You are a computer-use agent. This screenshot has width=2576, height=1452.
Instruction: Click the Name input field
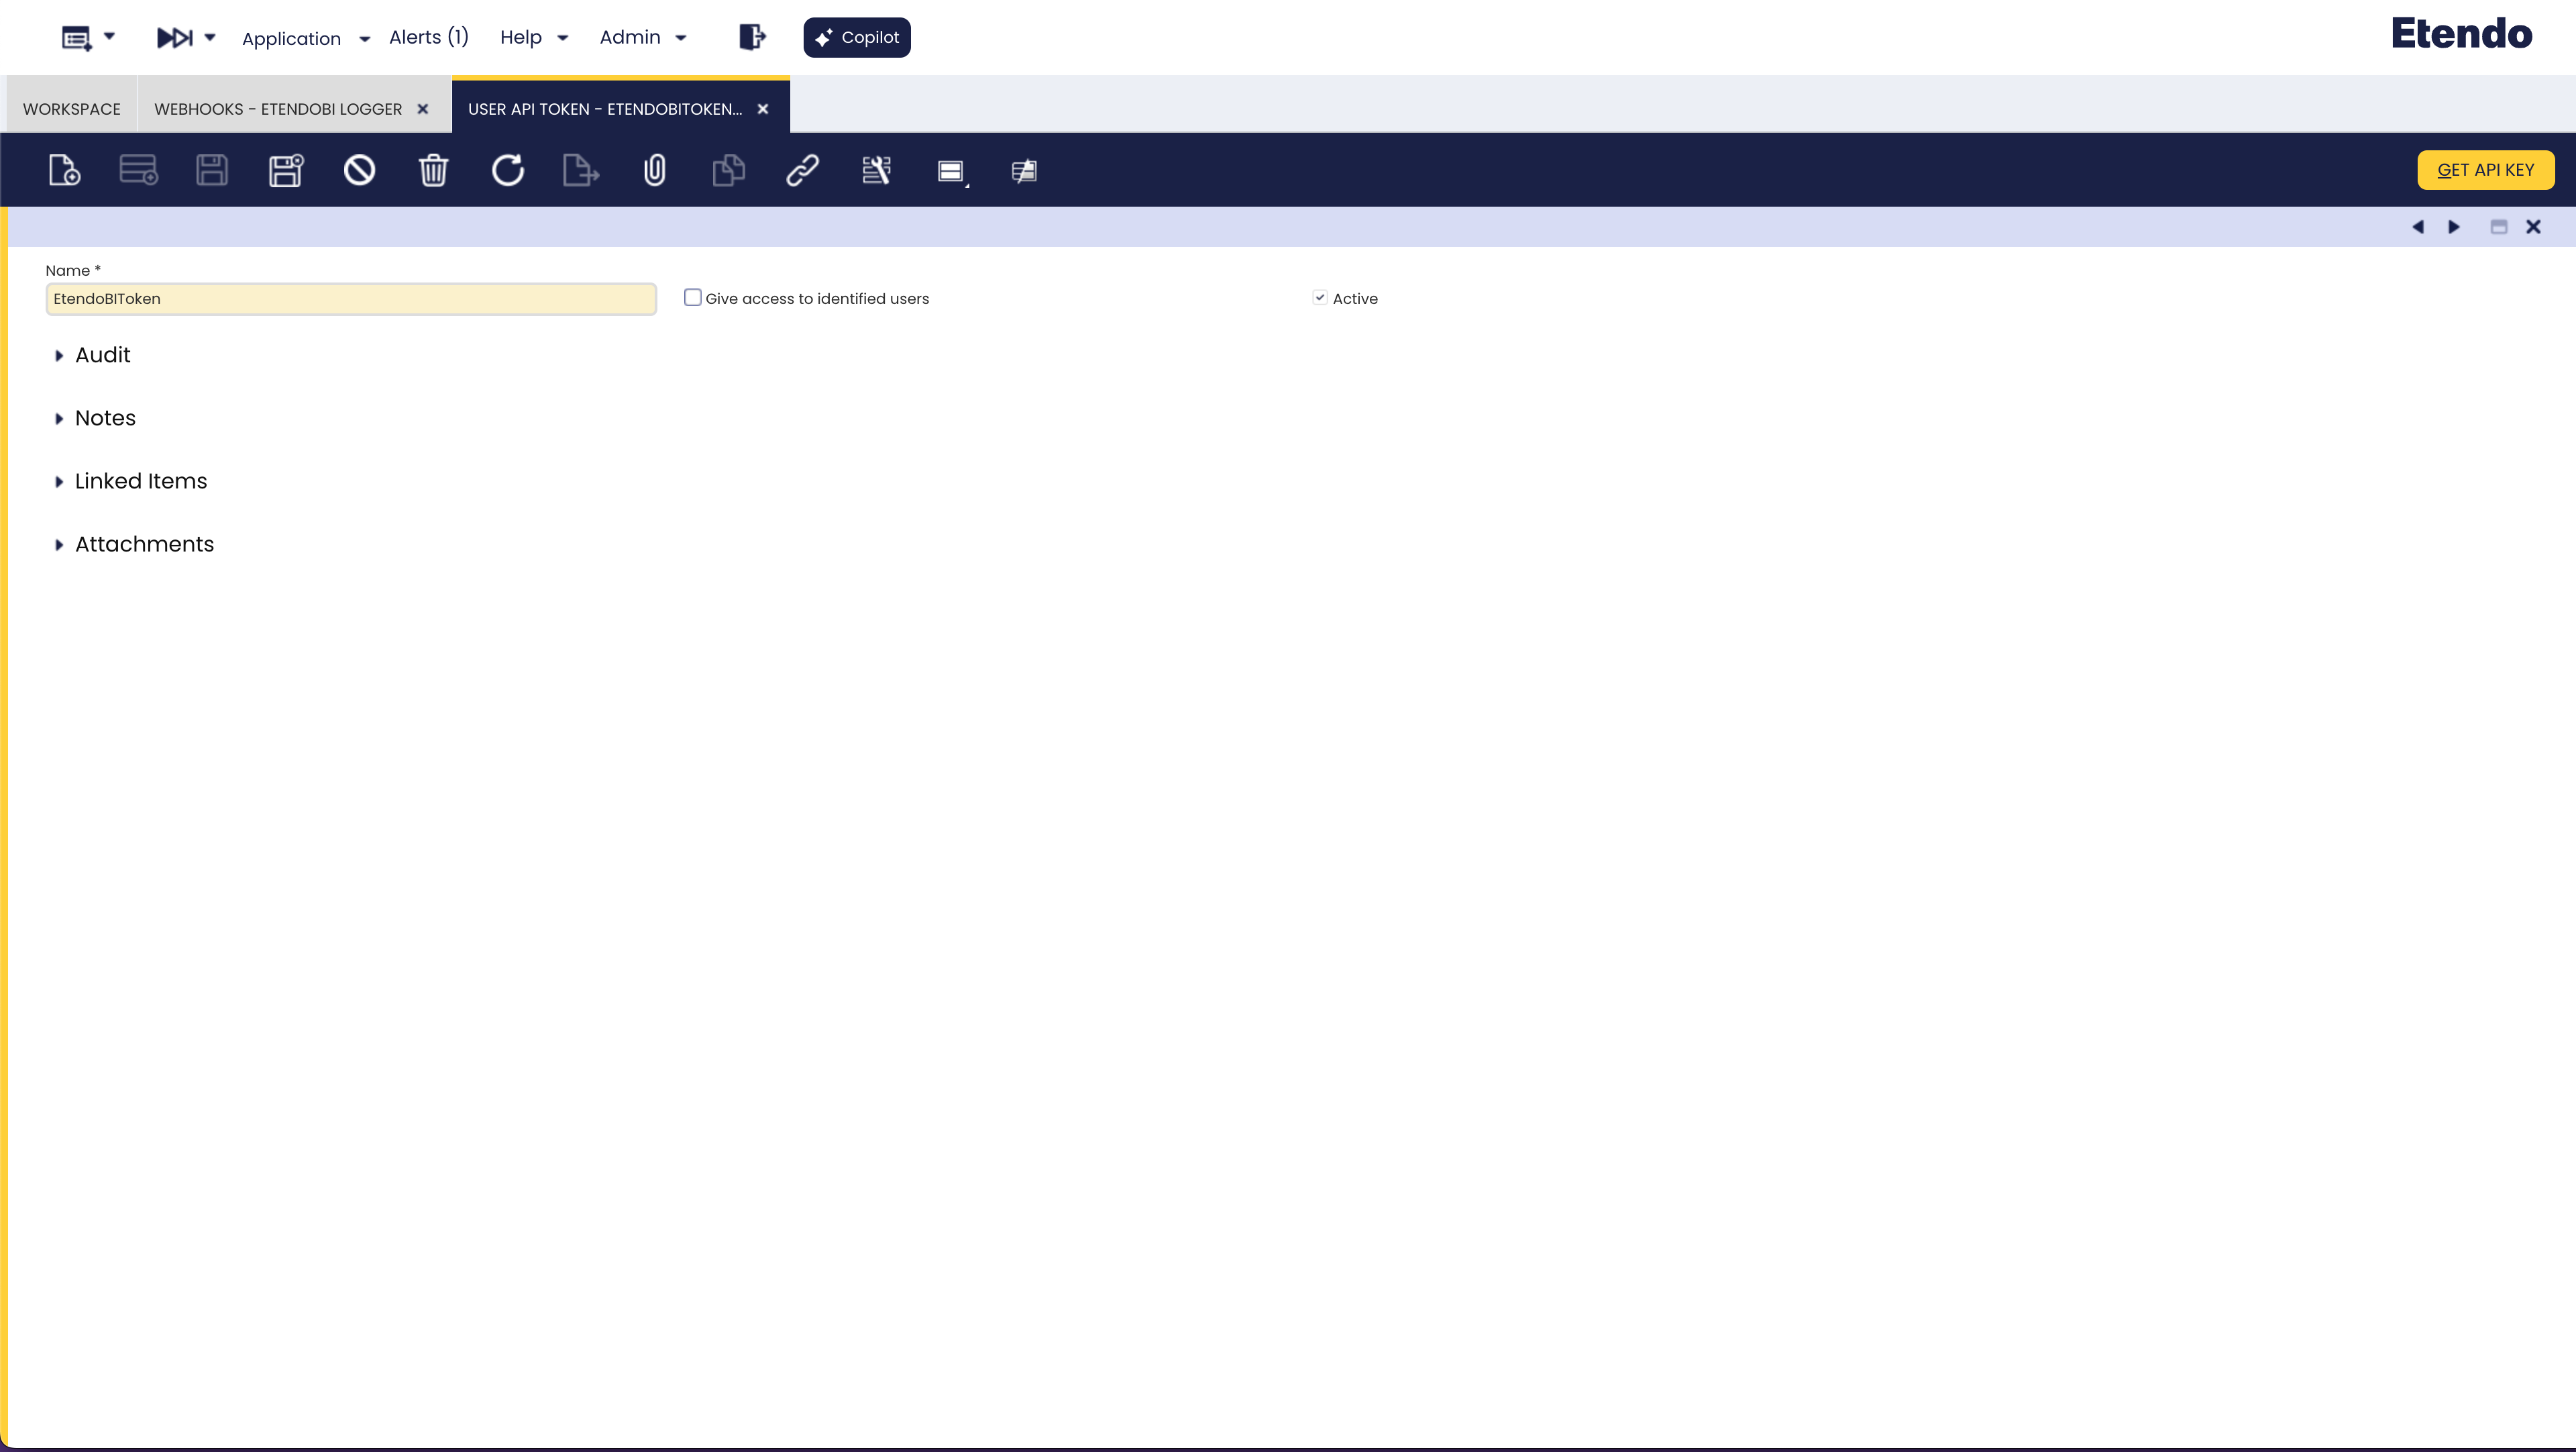351,299
